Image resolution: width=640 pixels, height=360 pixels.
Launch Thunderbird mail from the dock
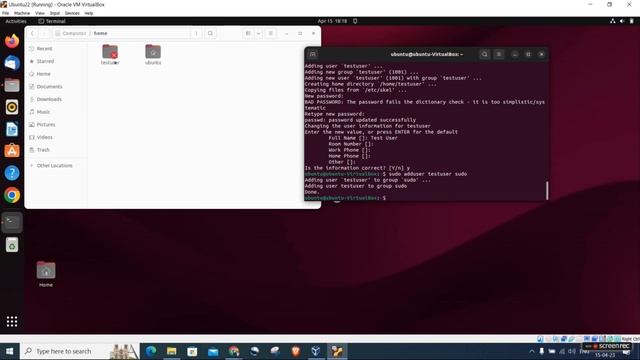pos(12,63)
